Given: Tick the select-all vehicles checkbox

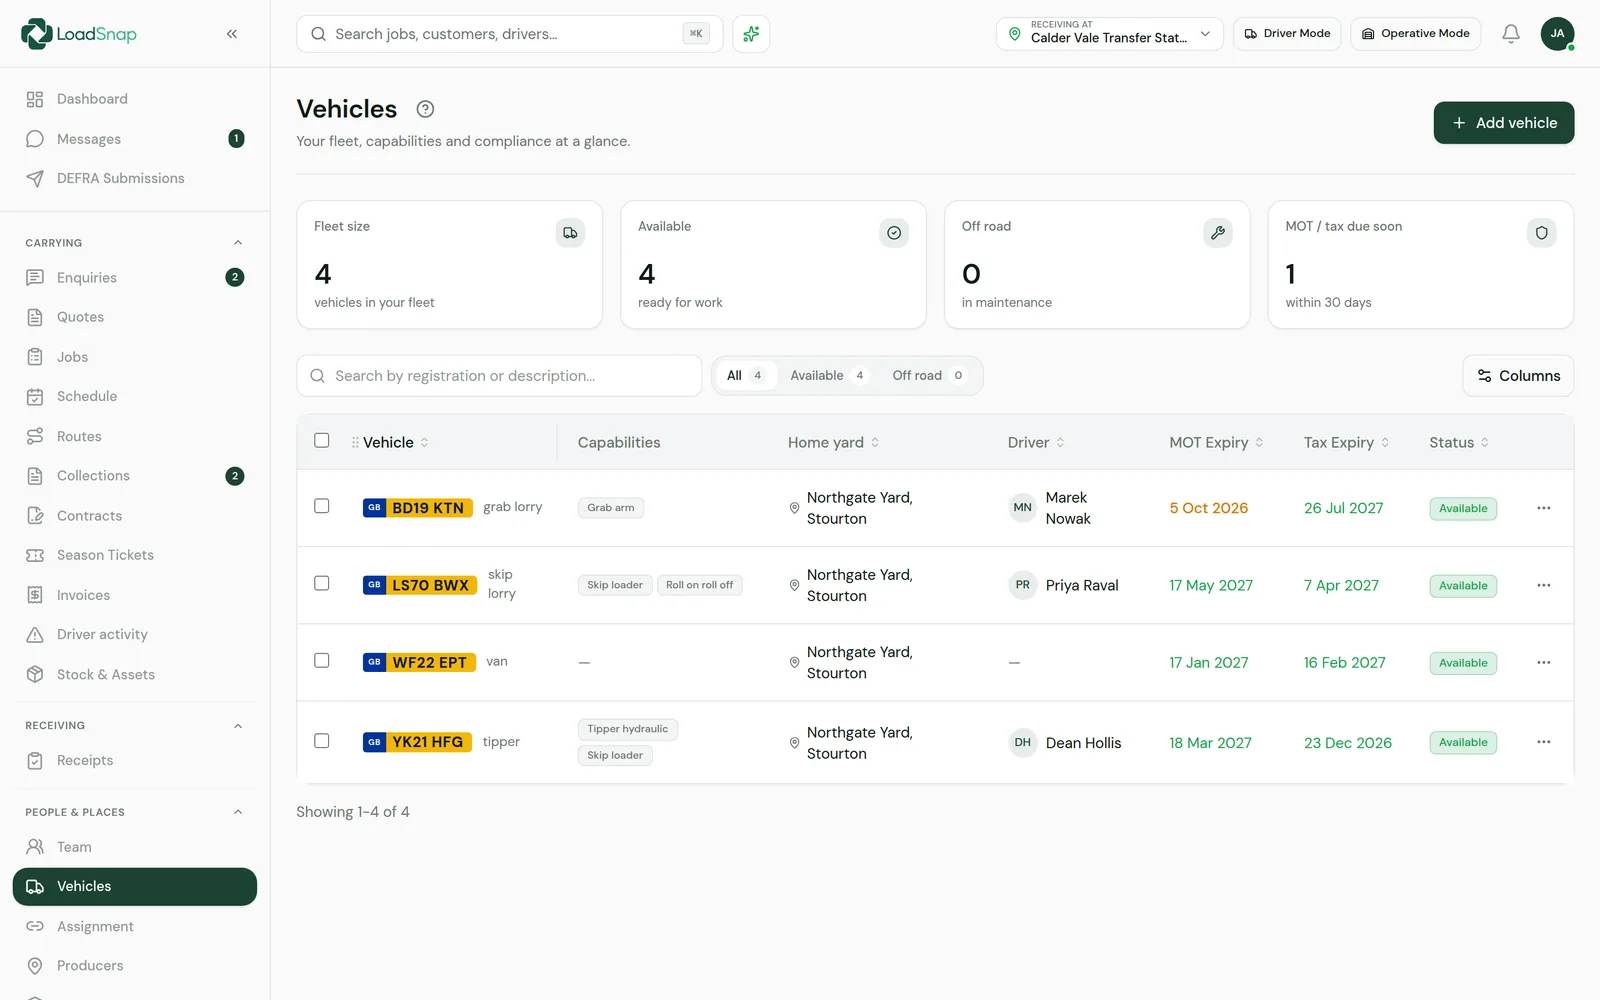Looking at the screenshot, I should point(322,440).
